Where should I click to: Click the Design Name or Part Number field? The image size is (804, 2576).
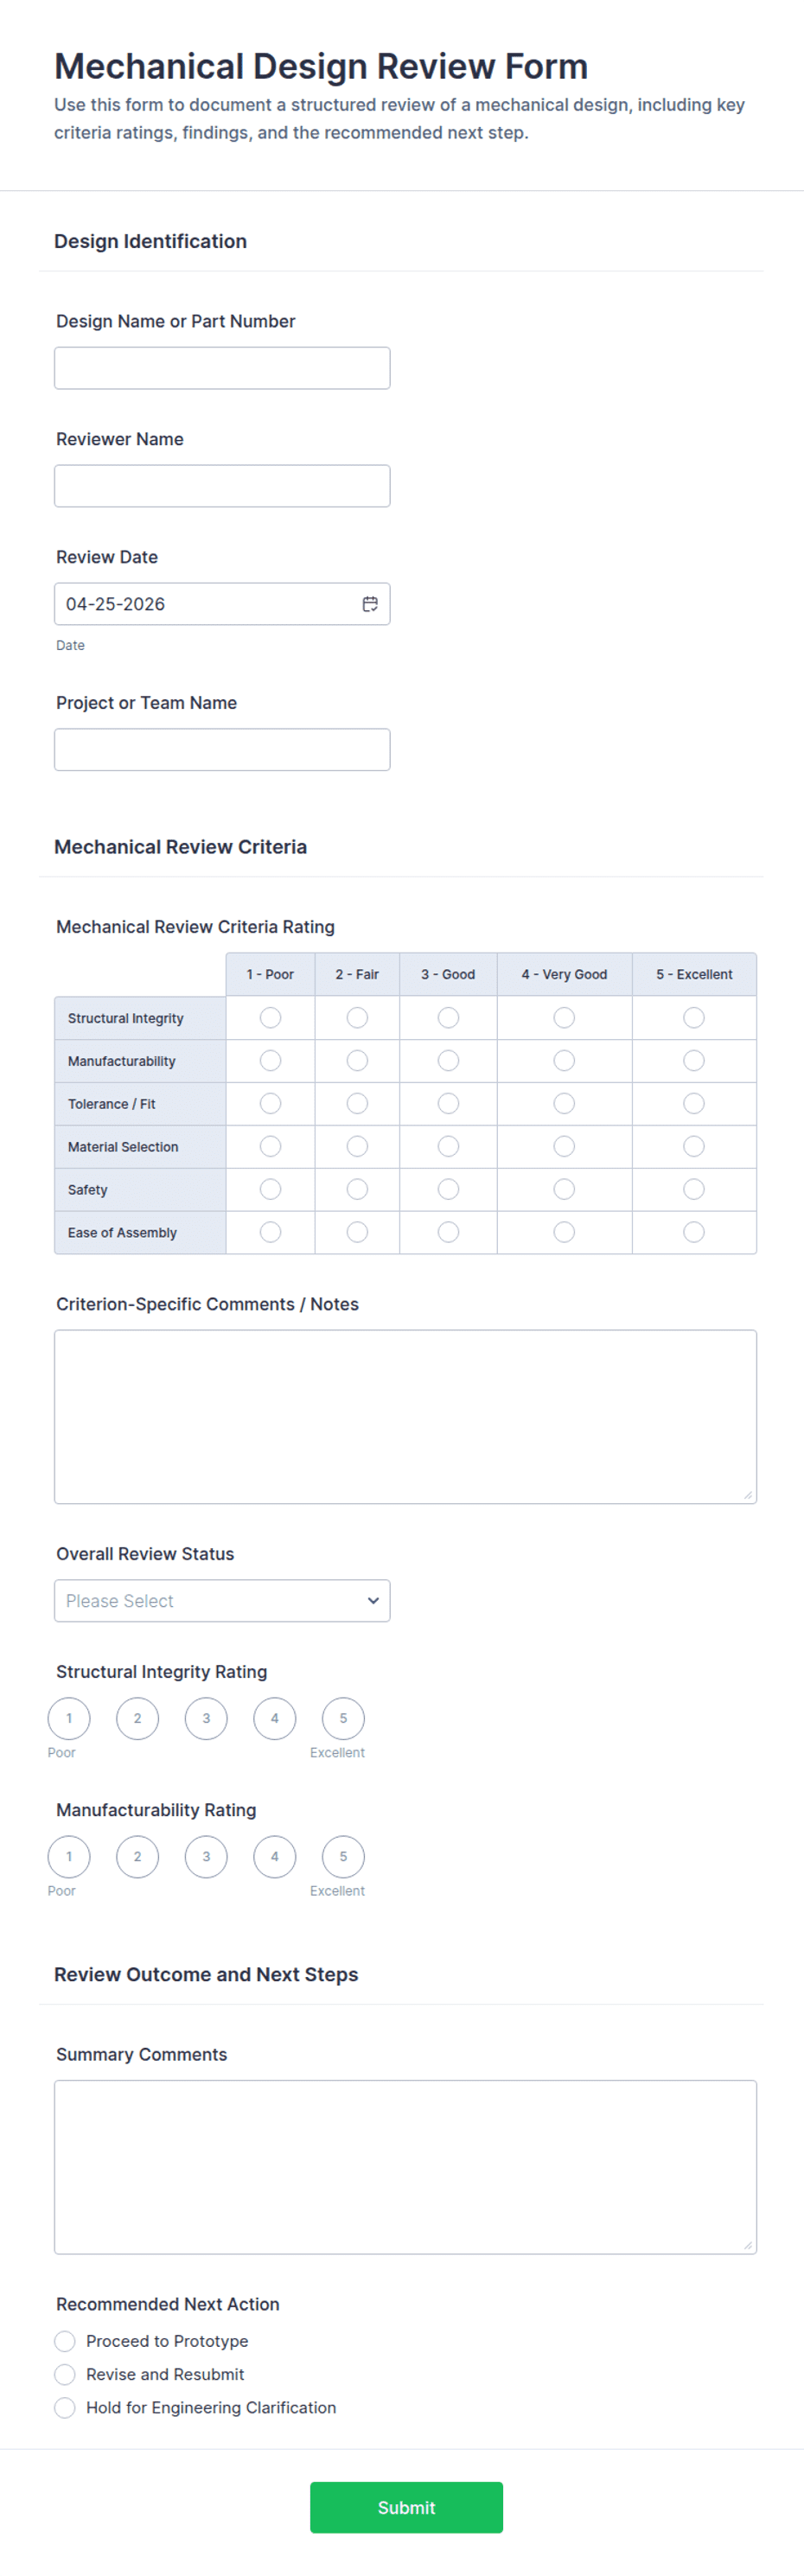click(x=221, y=368)
